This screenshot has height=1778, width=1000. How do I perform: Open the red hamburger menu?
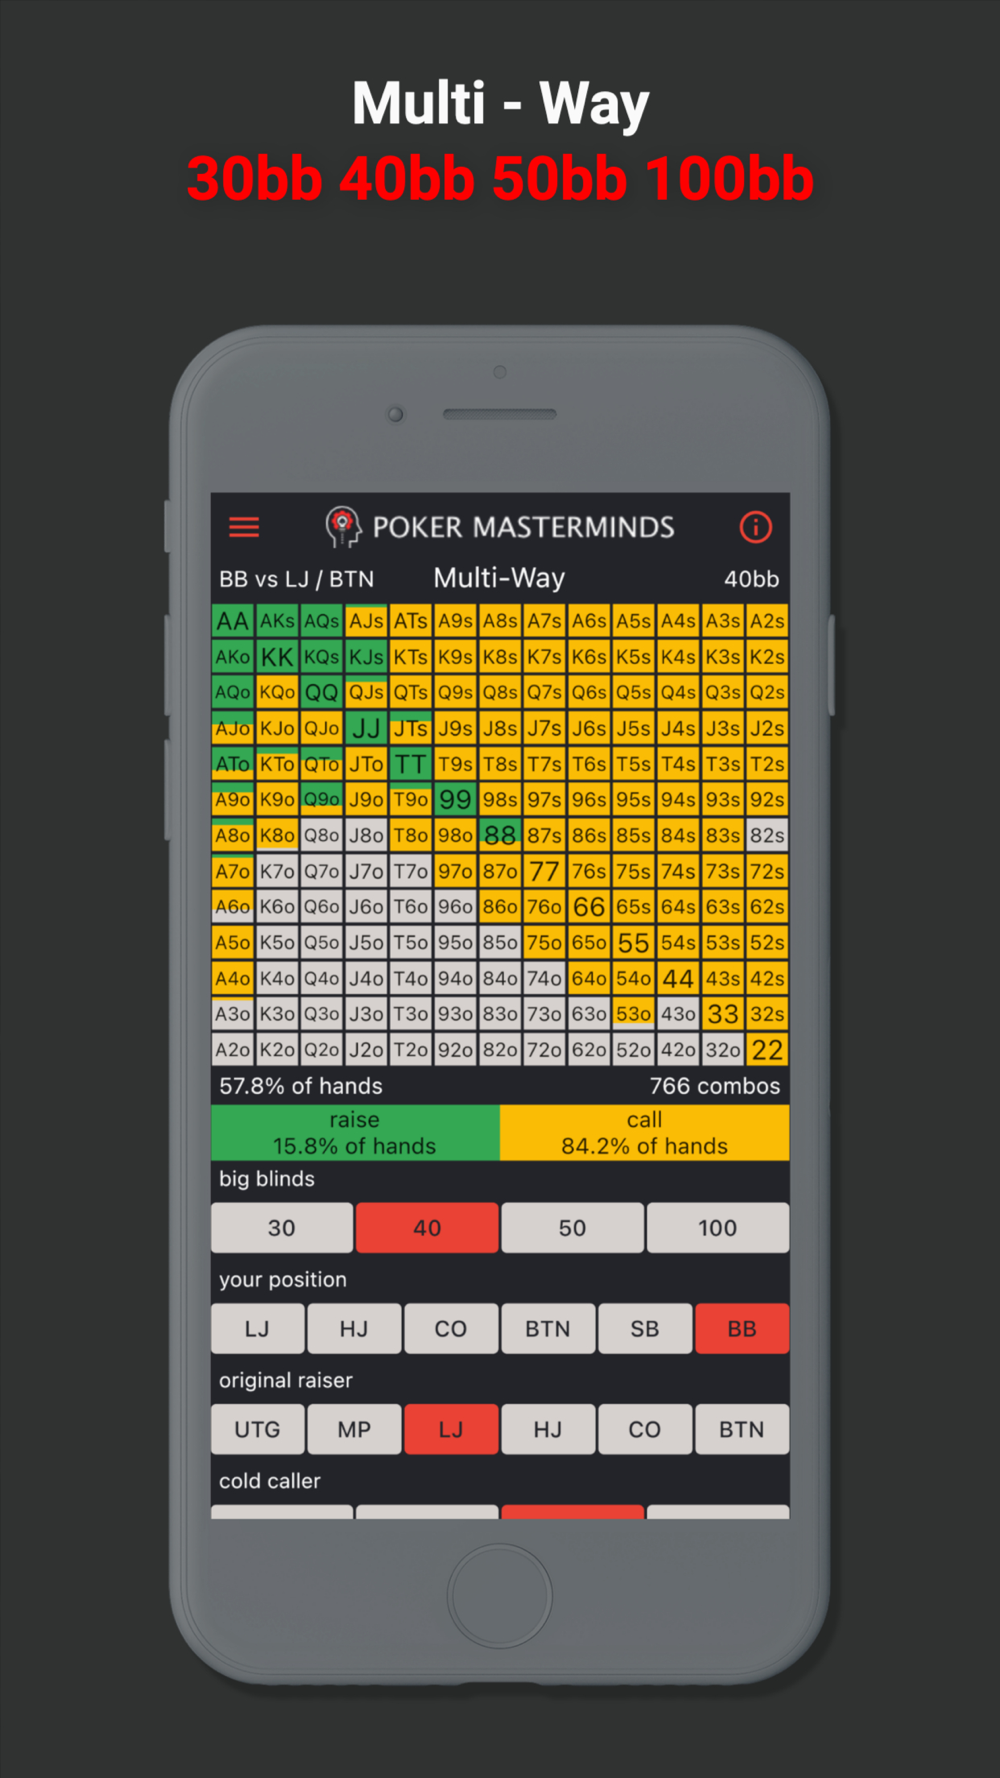(x=244, y=527)
